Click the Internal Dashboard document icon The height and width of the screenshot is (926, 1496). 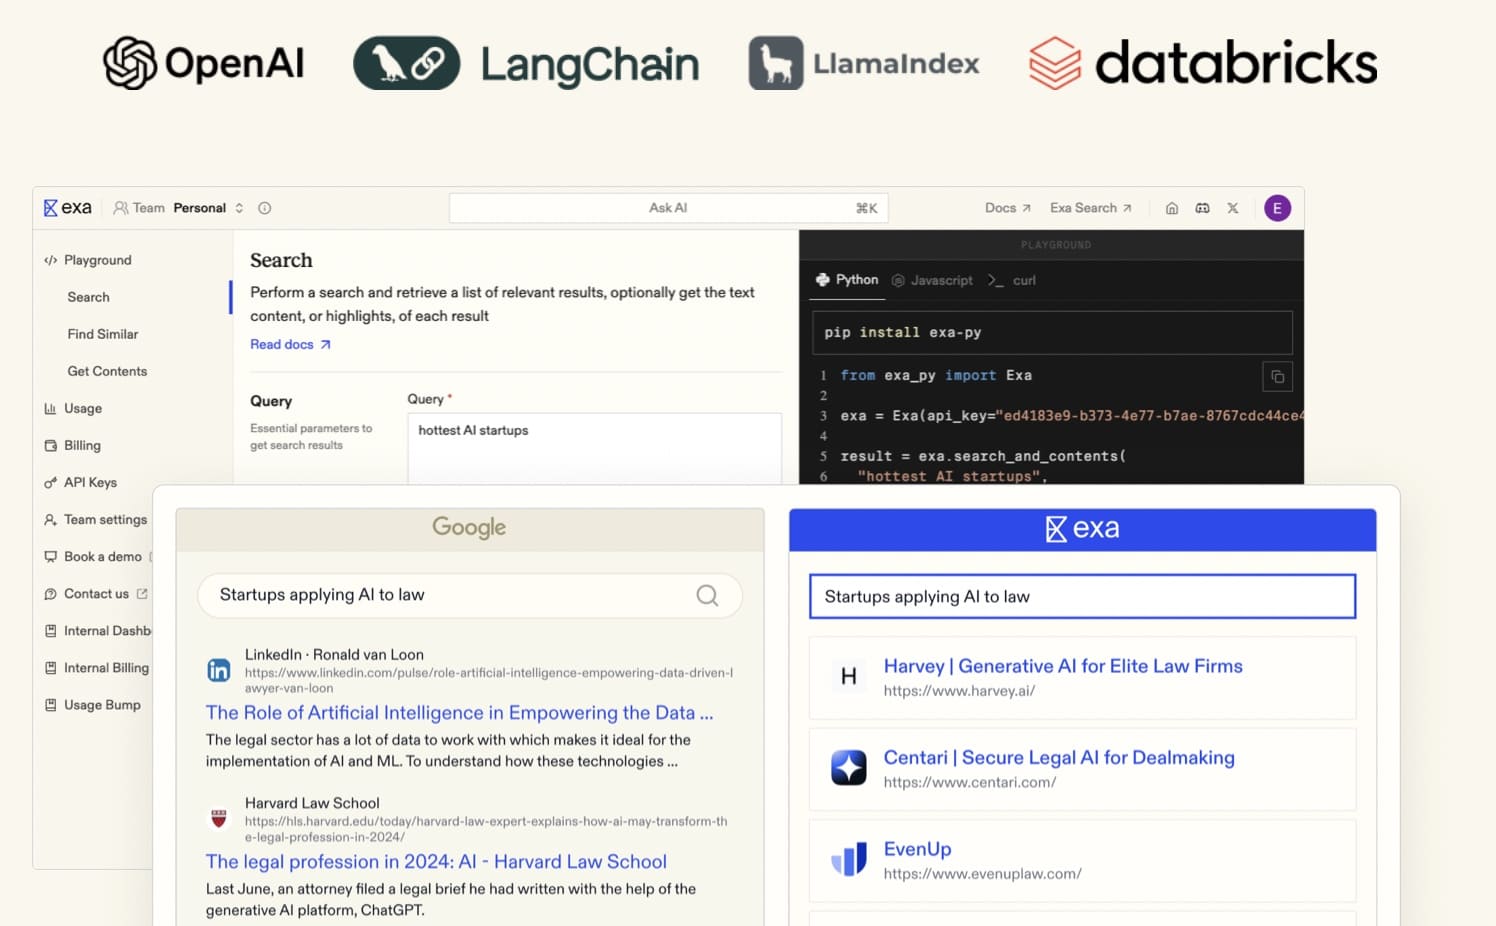coord(50,630)
